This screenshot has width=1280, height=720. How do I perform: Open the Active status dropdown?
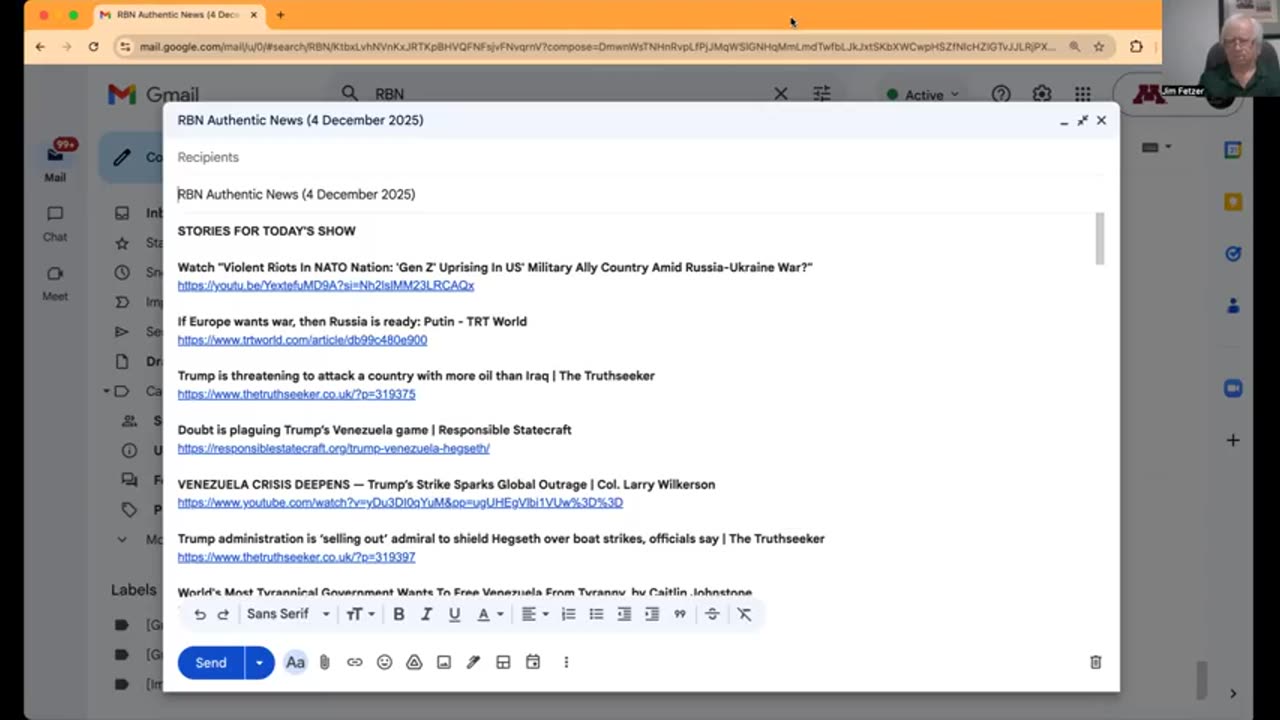923,95
